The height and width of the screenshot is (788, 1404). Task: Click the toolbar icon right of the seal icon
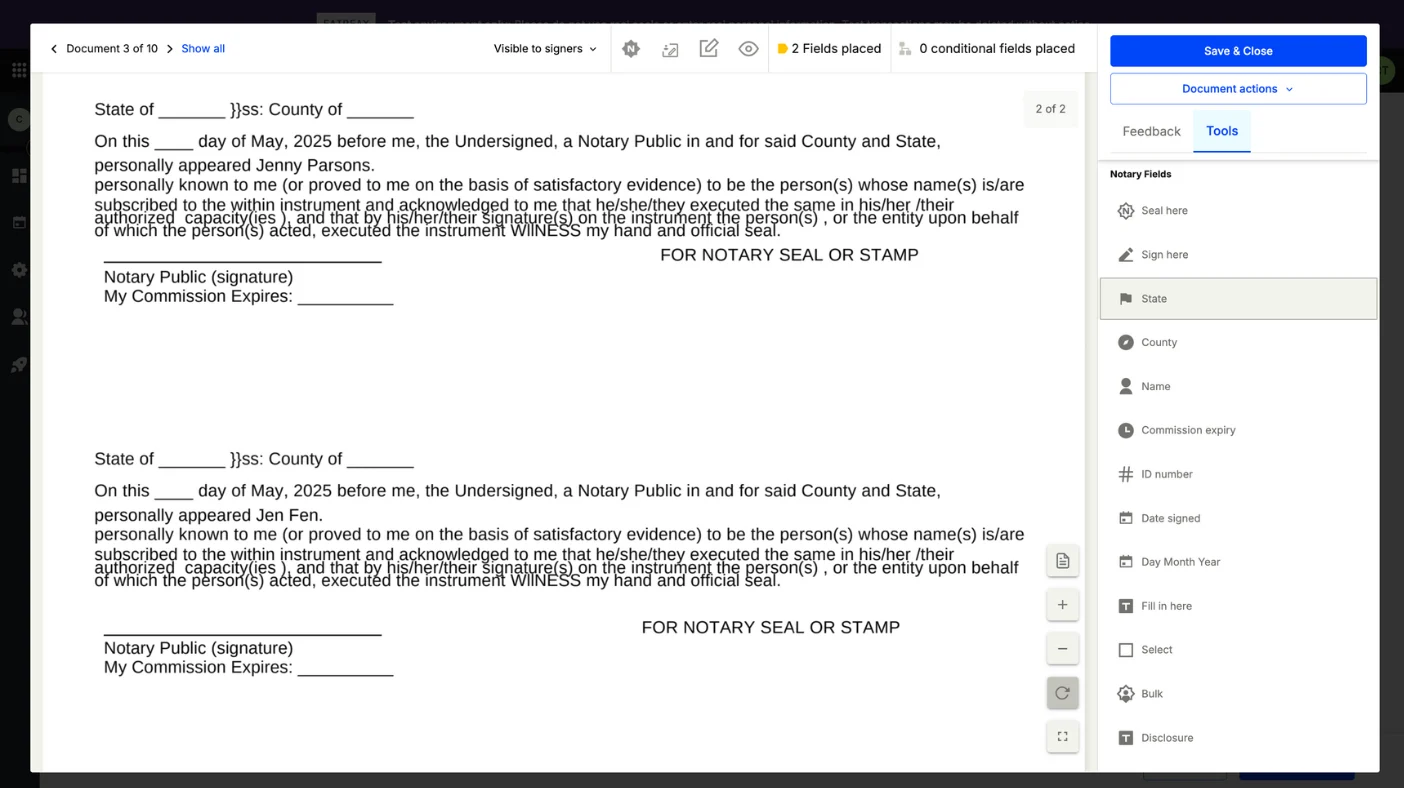pyautogui.click(x=670, y=49)
